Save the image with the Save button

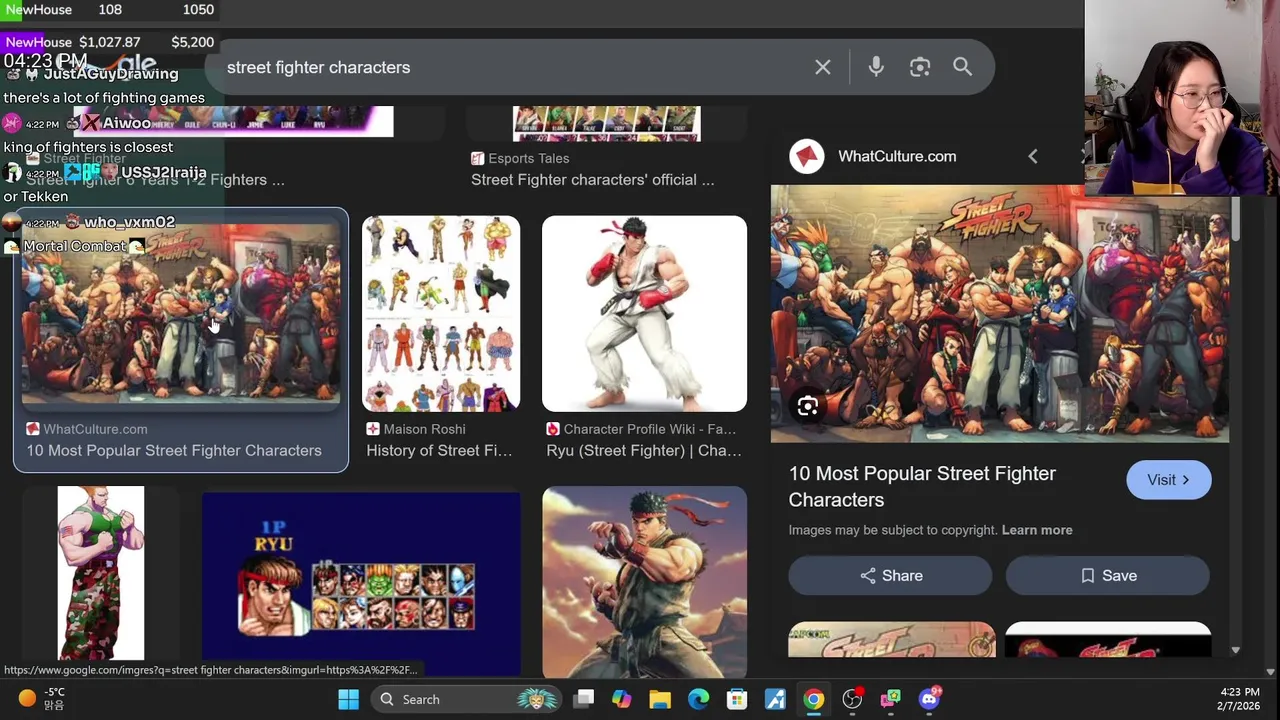tap(1108, 576)
